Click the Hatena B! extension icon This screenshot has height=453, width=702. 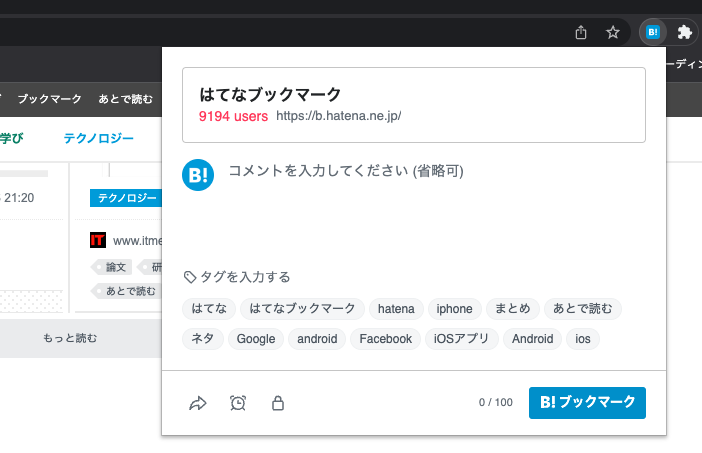coord(653,32)
